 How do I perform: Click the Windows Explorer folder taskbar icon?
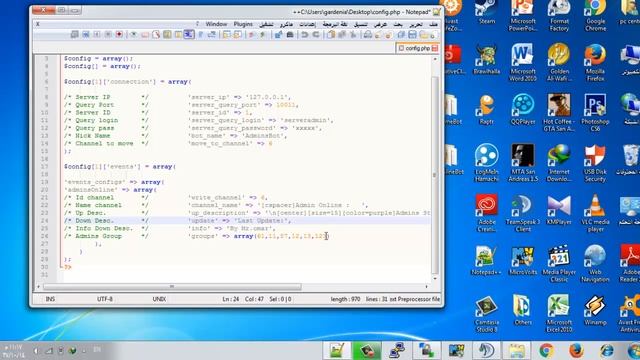tap(516, 350)
